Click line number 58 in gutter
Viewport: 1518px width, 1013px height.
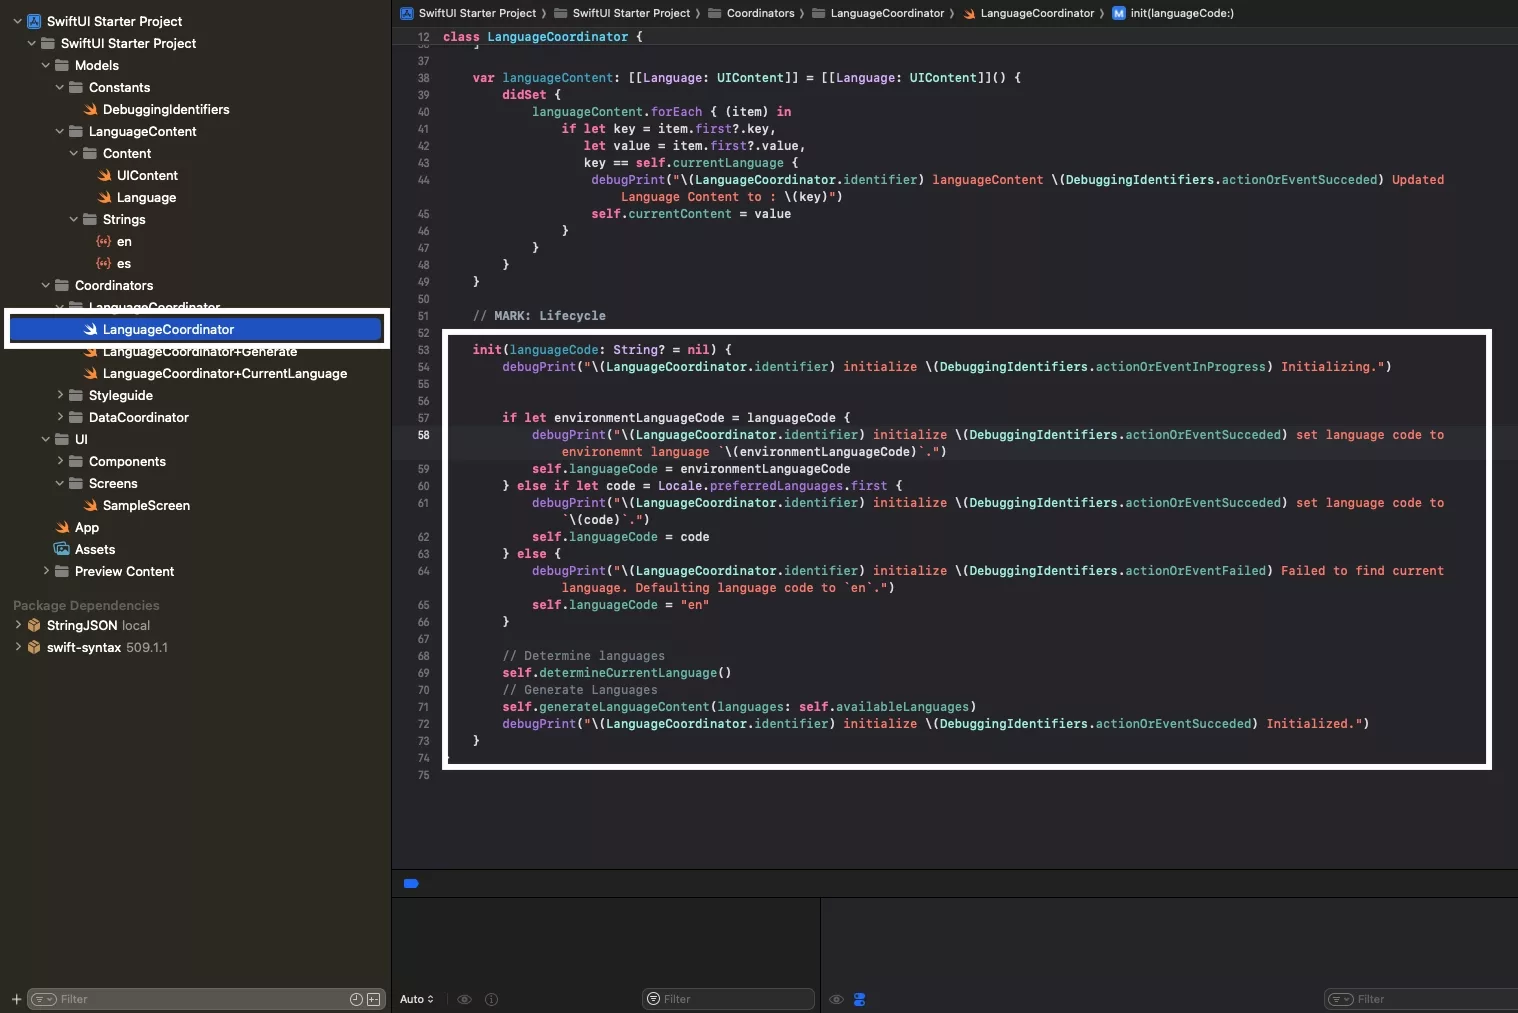coord(424,435)
